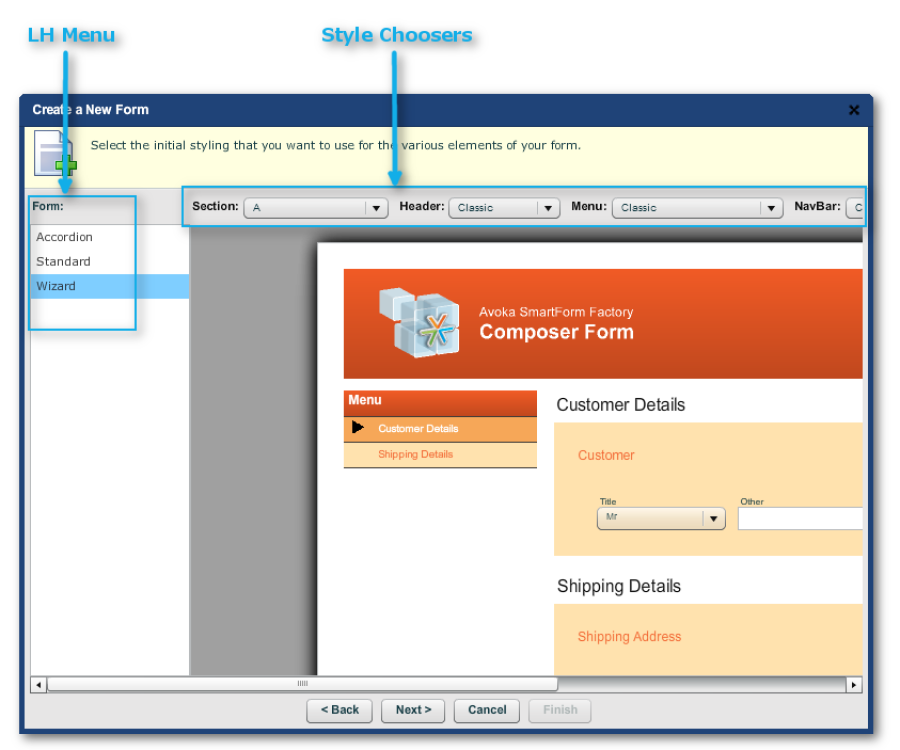The height and width of the screenshot is (750, 900).
Task: Click the Shipping Address label
Action: 629,636
